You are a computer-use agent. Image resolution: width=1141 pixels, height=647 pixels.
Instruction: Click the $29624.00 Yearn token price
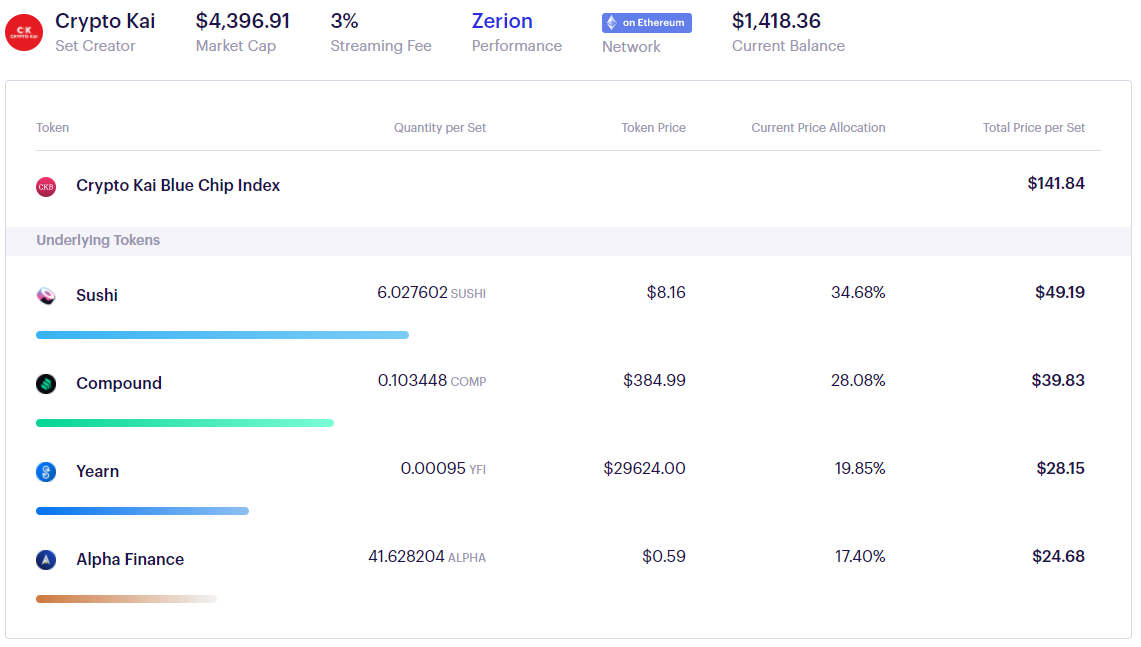[x=645, y=469]
